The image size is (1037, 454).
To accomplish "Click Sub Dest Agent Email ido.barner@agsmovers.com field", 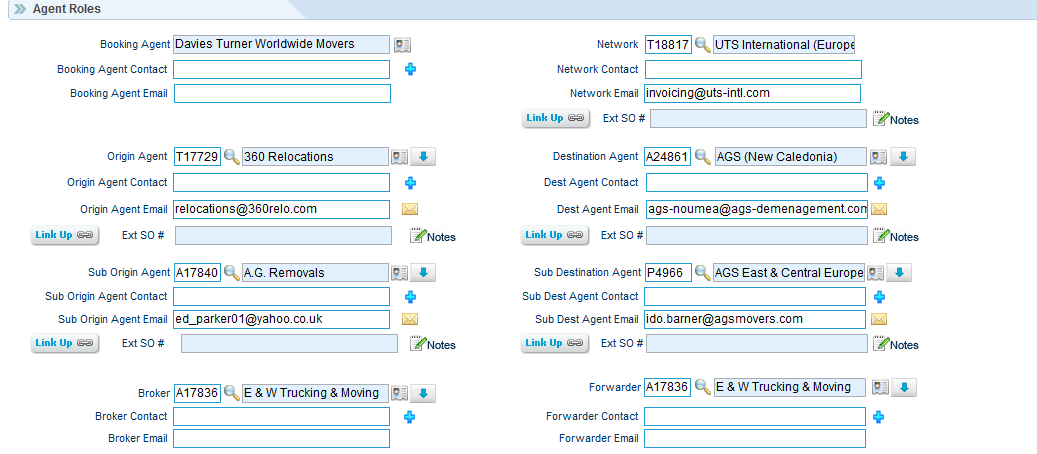I will [755, 319].
